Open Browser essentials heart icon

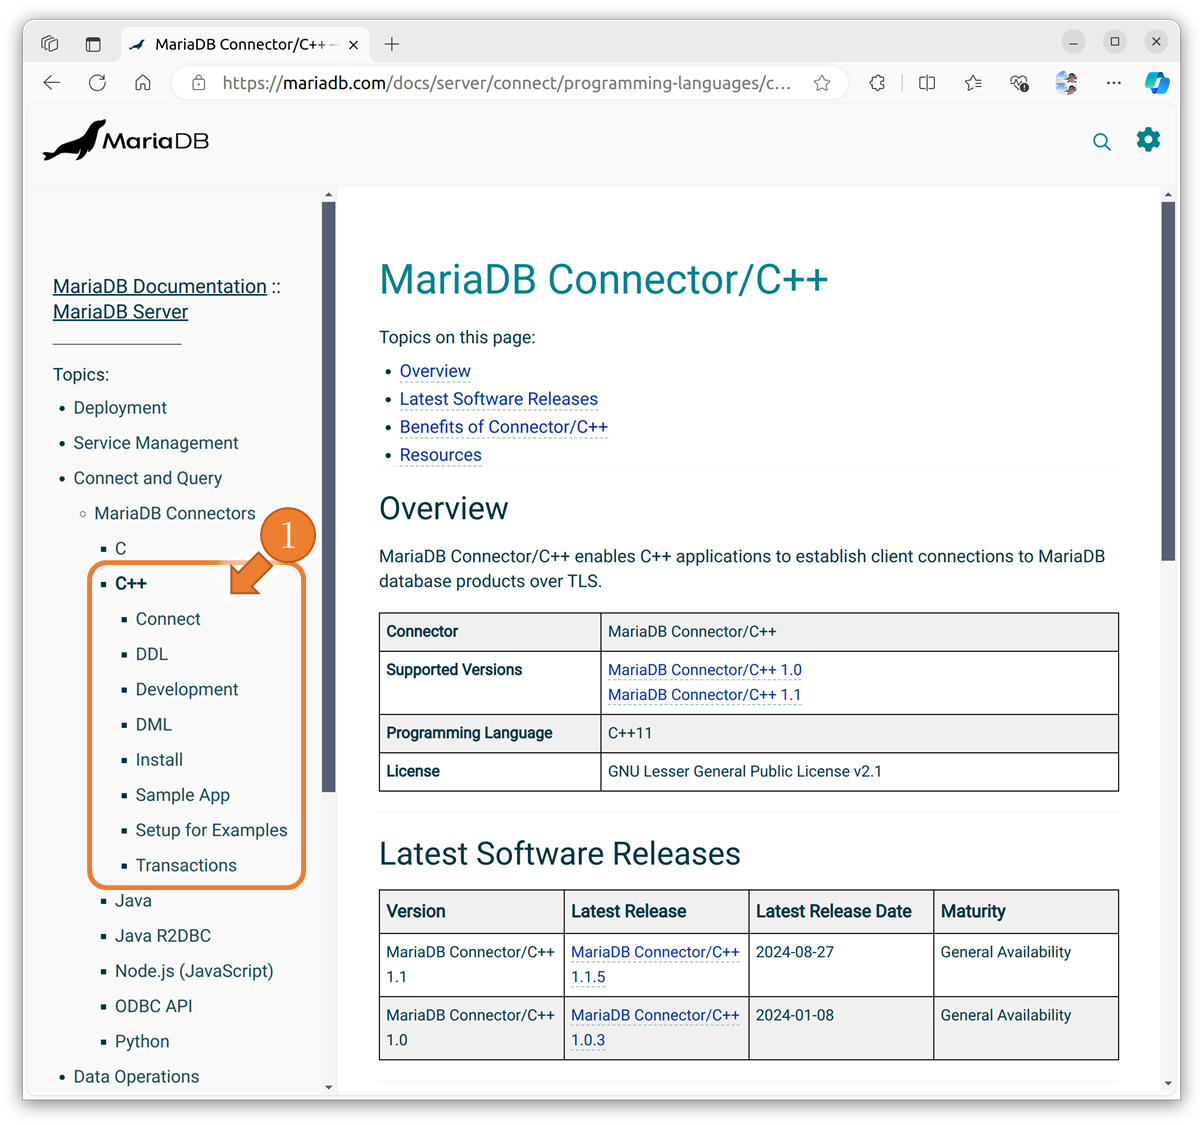coord(1019,83)
